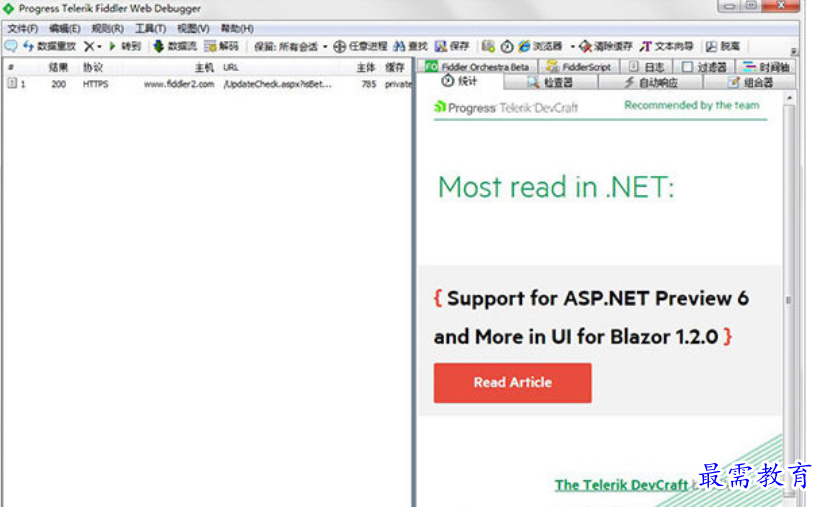Click the toolbar overflow arrow at right end
The width and height of the screenshot is (820, 507).
(x=793, y=51)
